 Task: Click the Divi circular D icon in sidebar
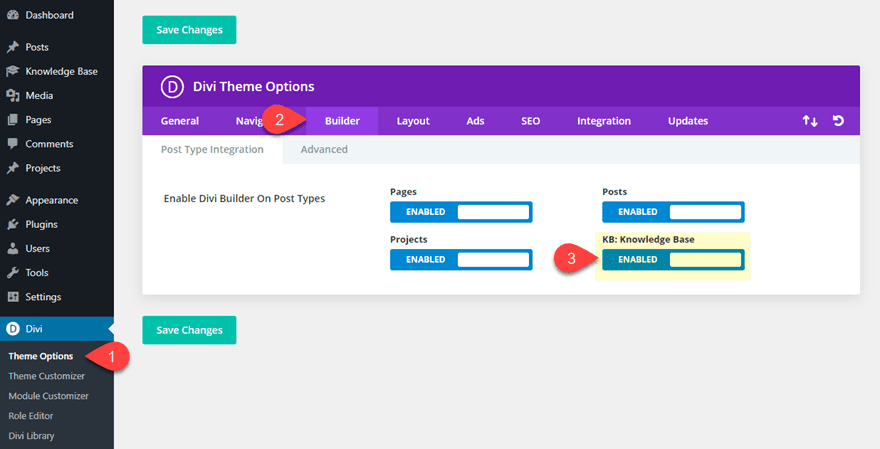pyautogui.click(x=12, y=329)
